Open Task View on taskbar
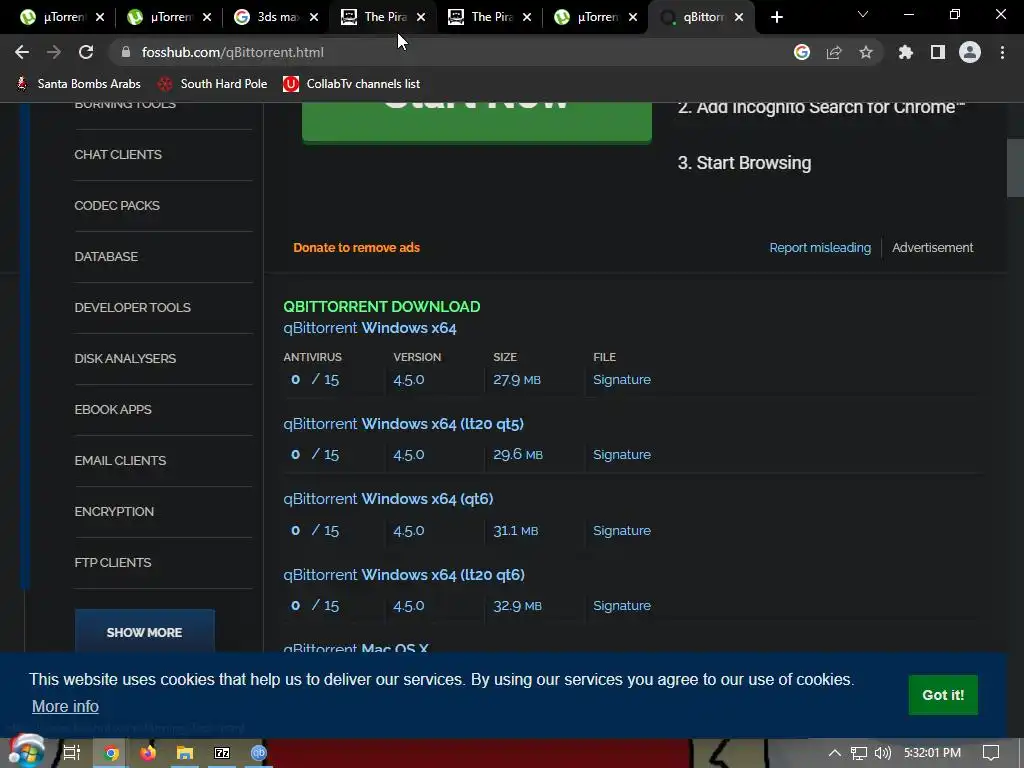The image size is (1024, 768). pos(72,753)
